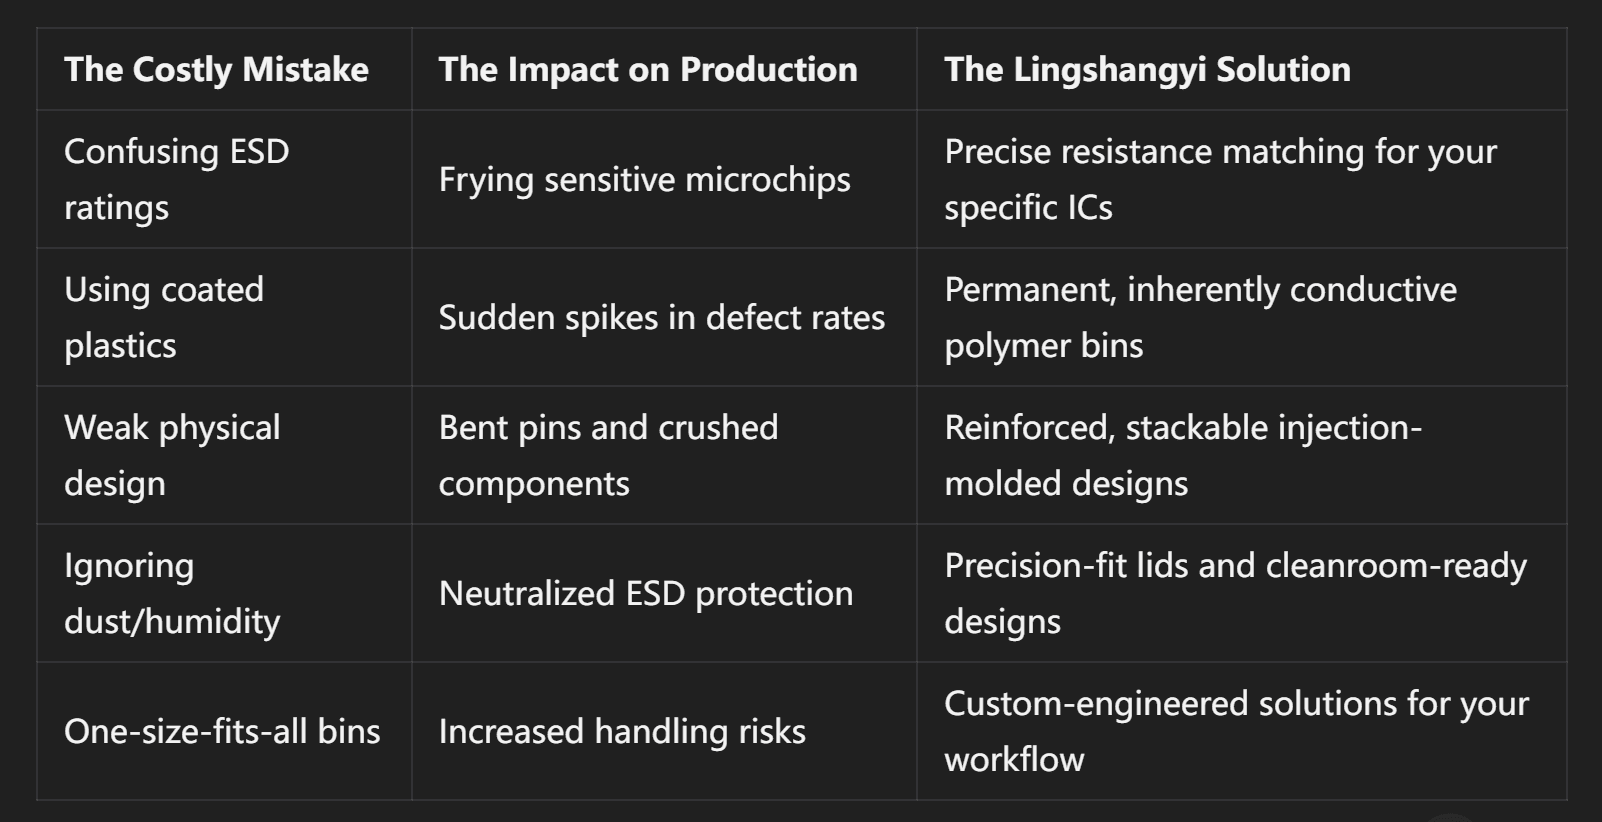
Task: Click 'Permanent, inherently conductive polymer bins' cell
Action: (x=1200, y=317)
